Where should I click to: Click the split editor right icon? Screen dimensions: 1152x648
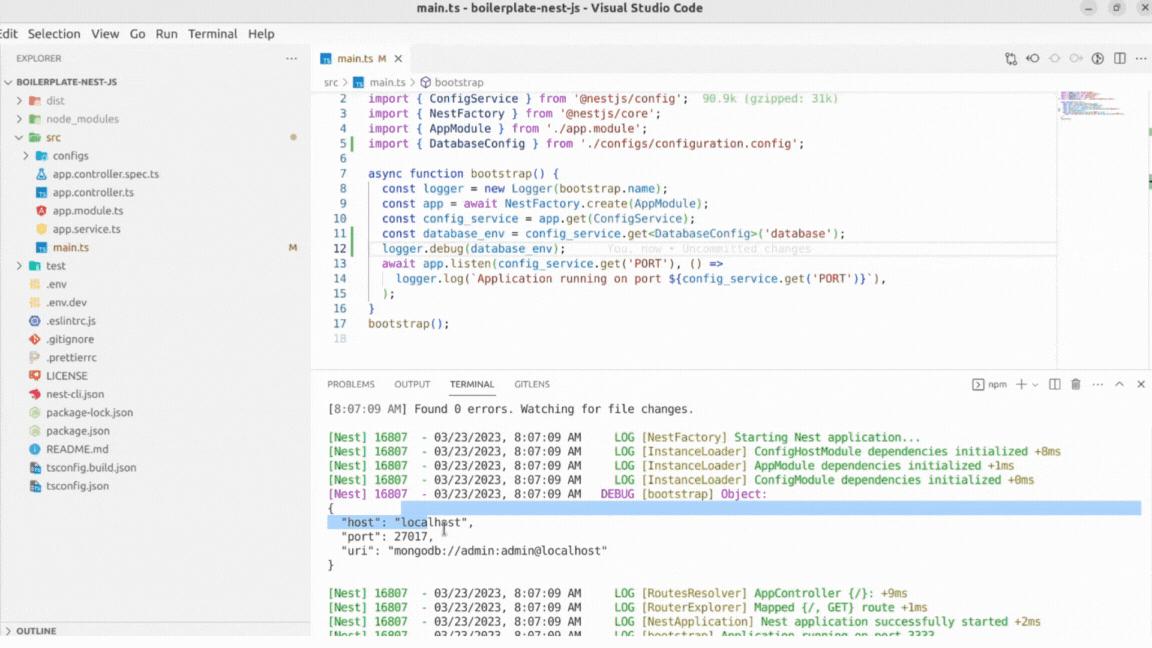[1120, 59]
